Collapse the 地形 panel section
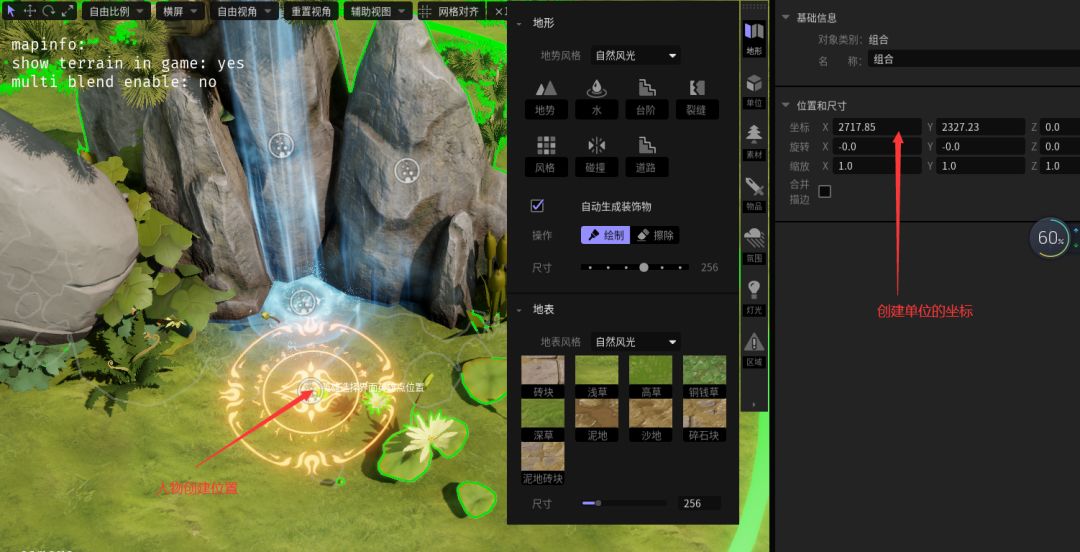The height and width of the screenshot is (552, 1080). tap(519, 23)
